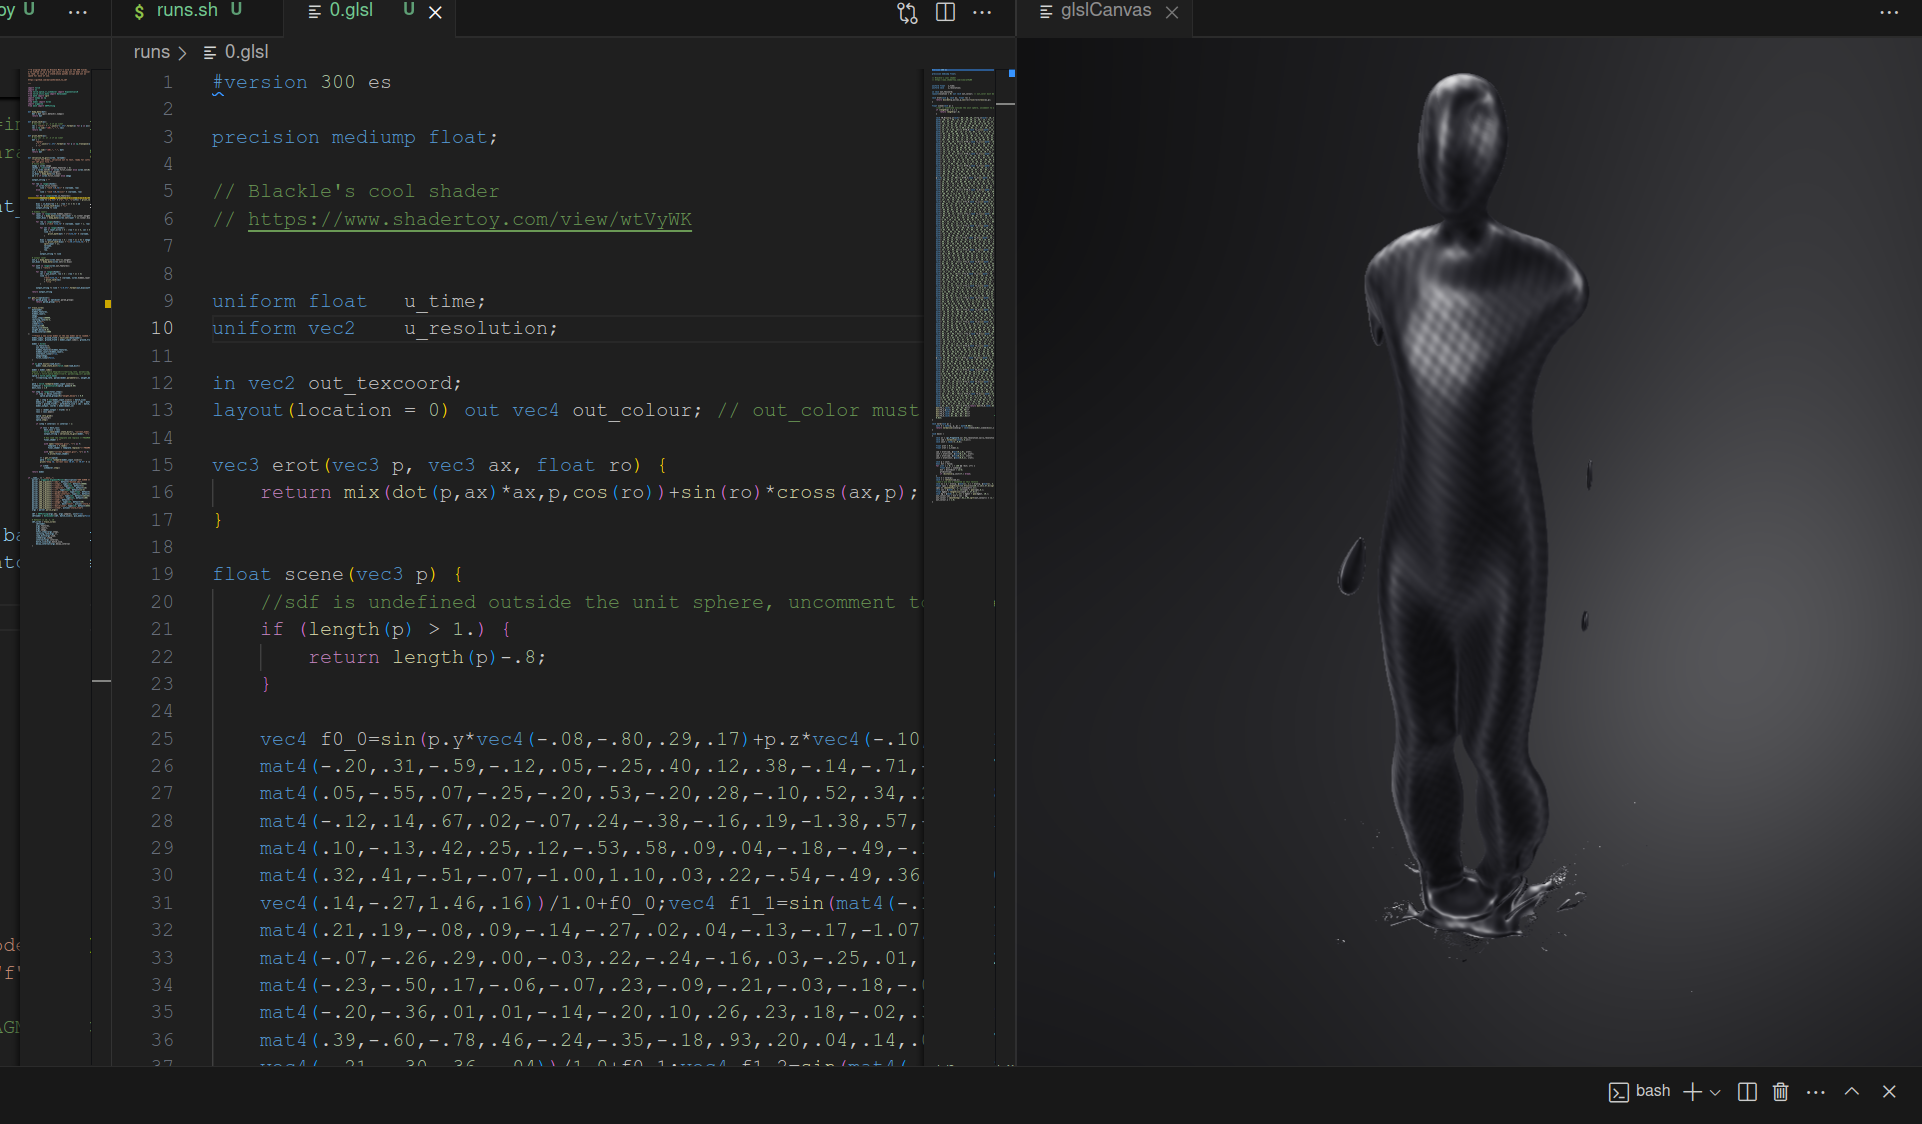The height and width of the screenshot is (1124, 1922).
Task: Close the glslCanvas tab
Action: click(1172, 12)
